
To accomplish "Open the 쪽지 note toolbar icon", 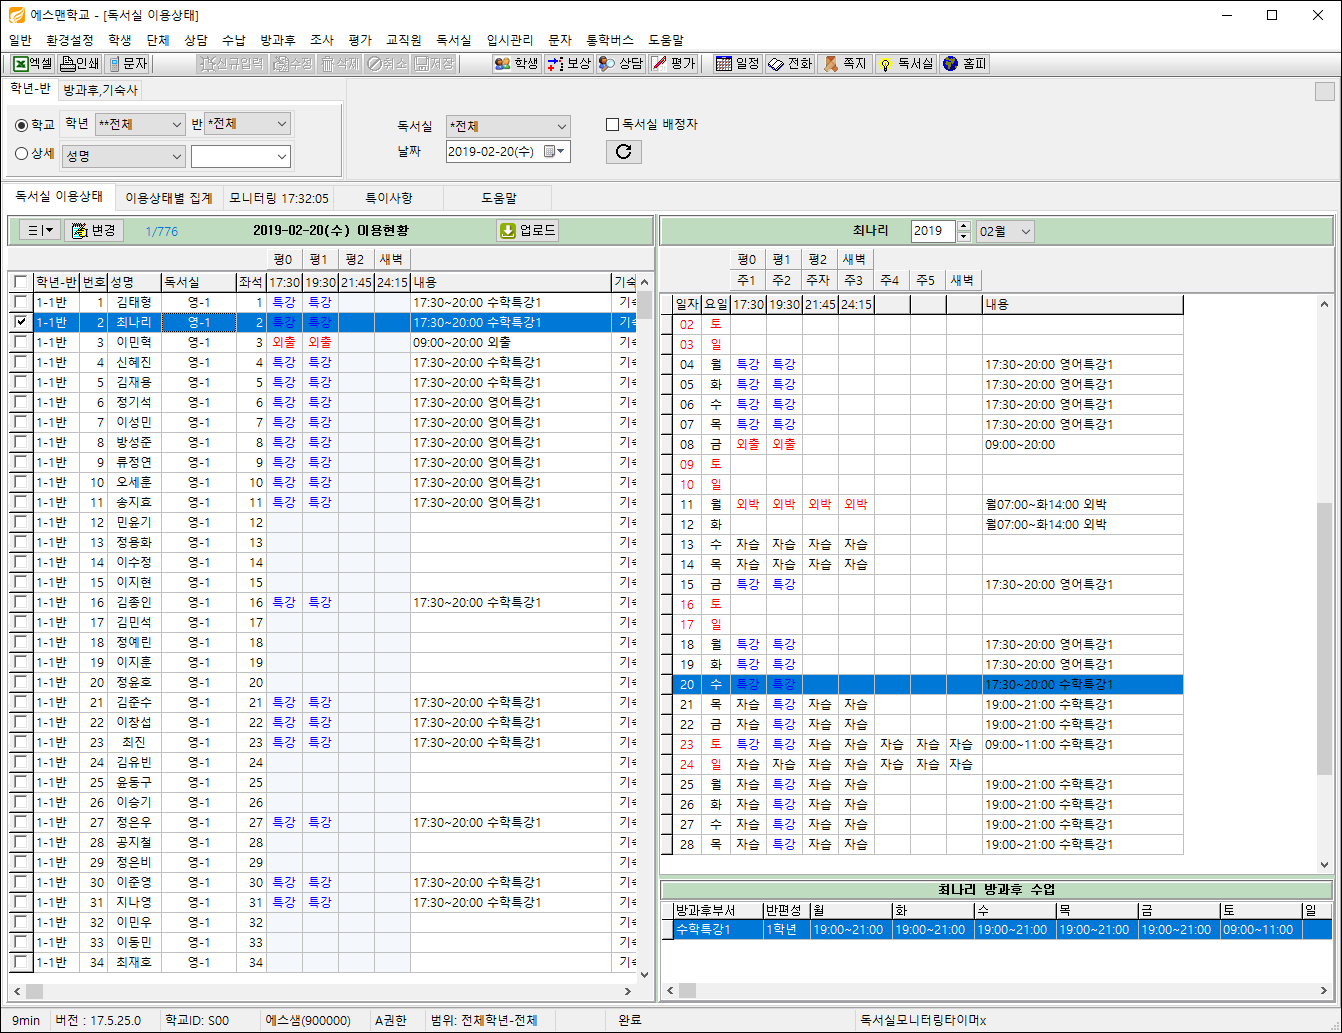I will (845, 63).
